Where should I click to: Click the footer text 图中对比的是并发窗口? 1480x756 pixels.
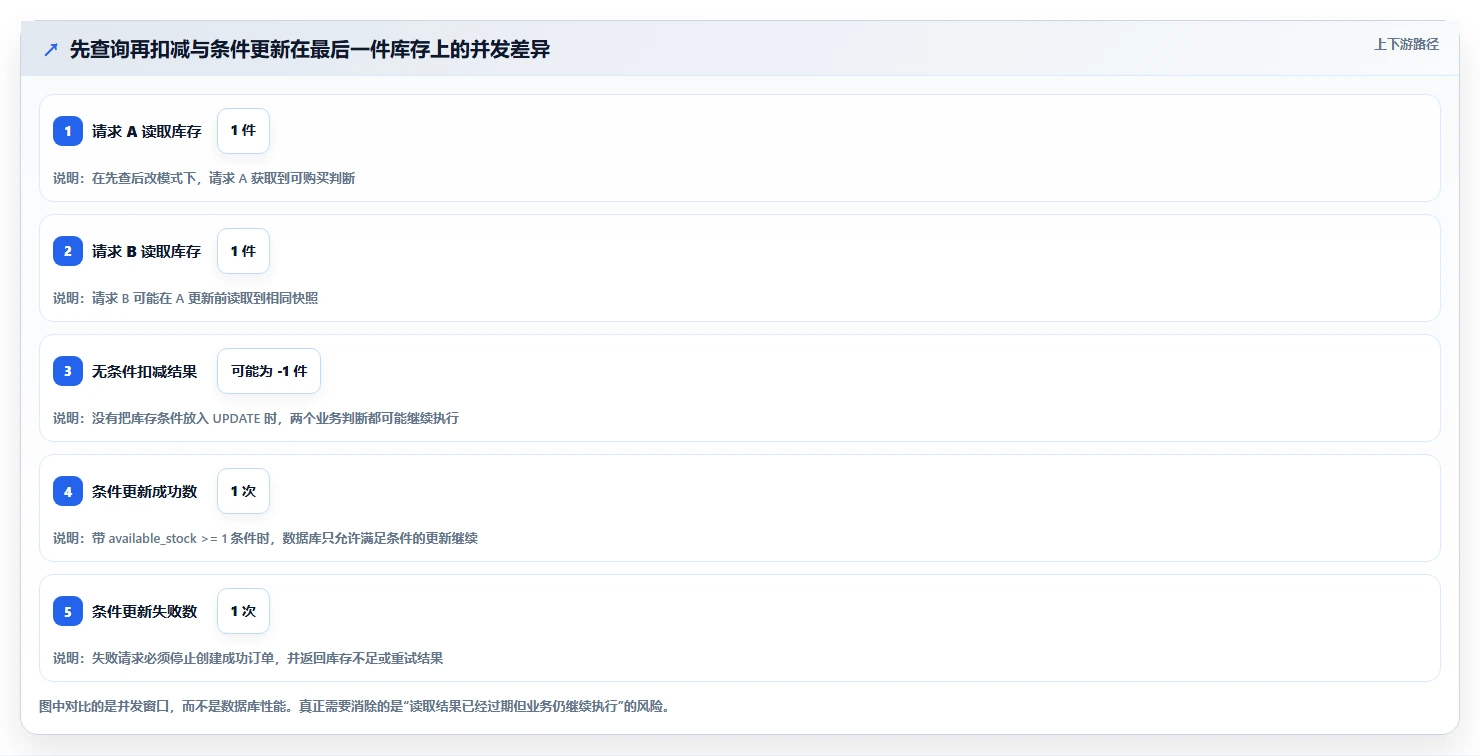[x=354, y=706]
